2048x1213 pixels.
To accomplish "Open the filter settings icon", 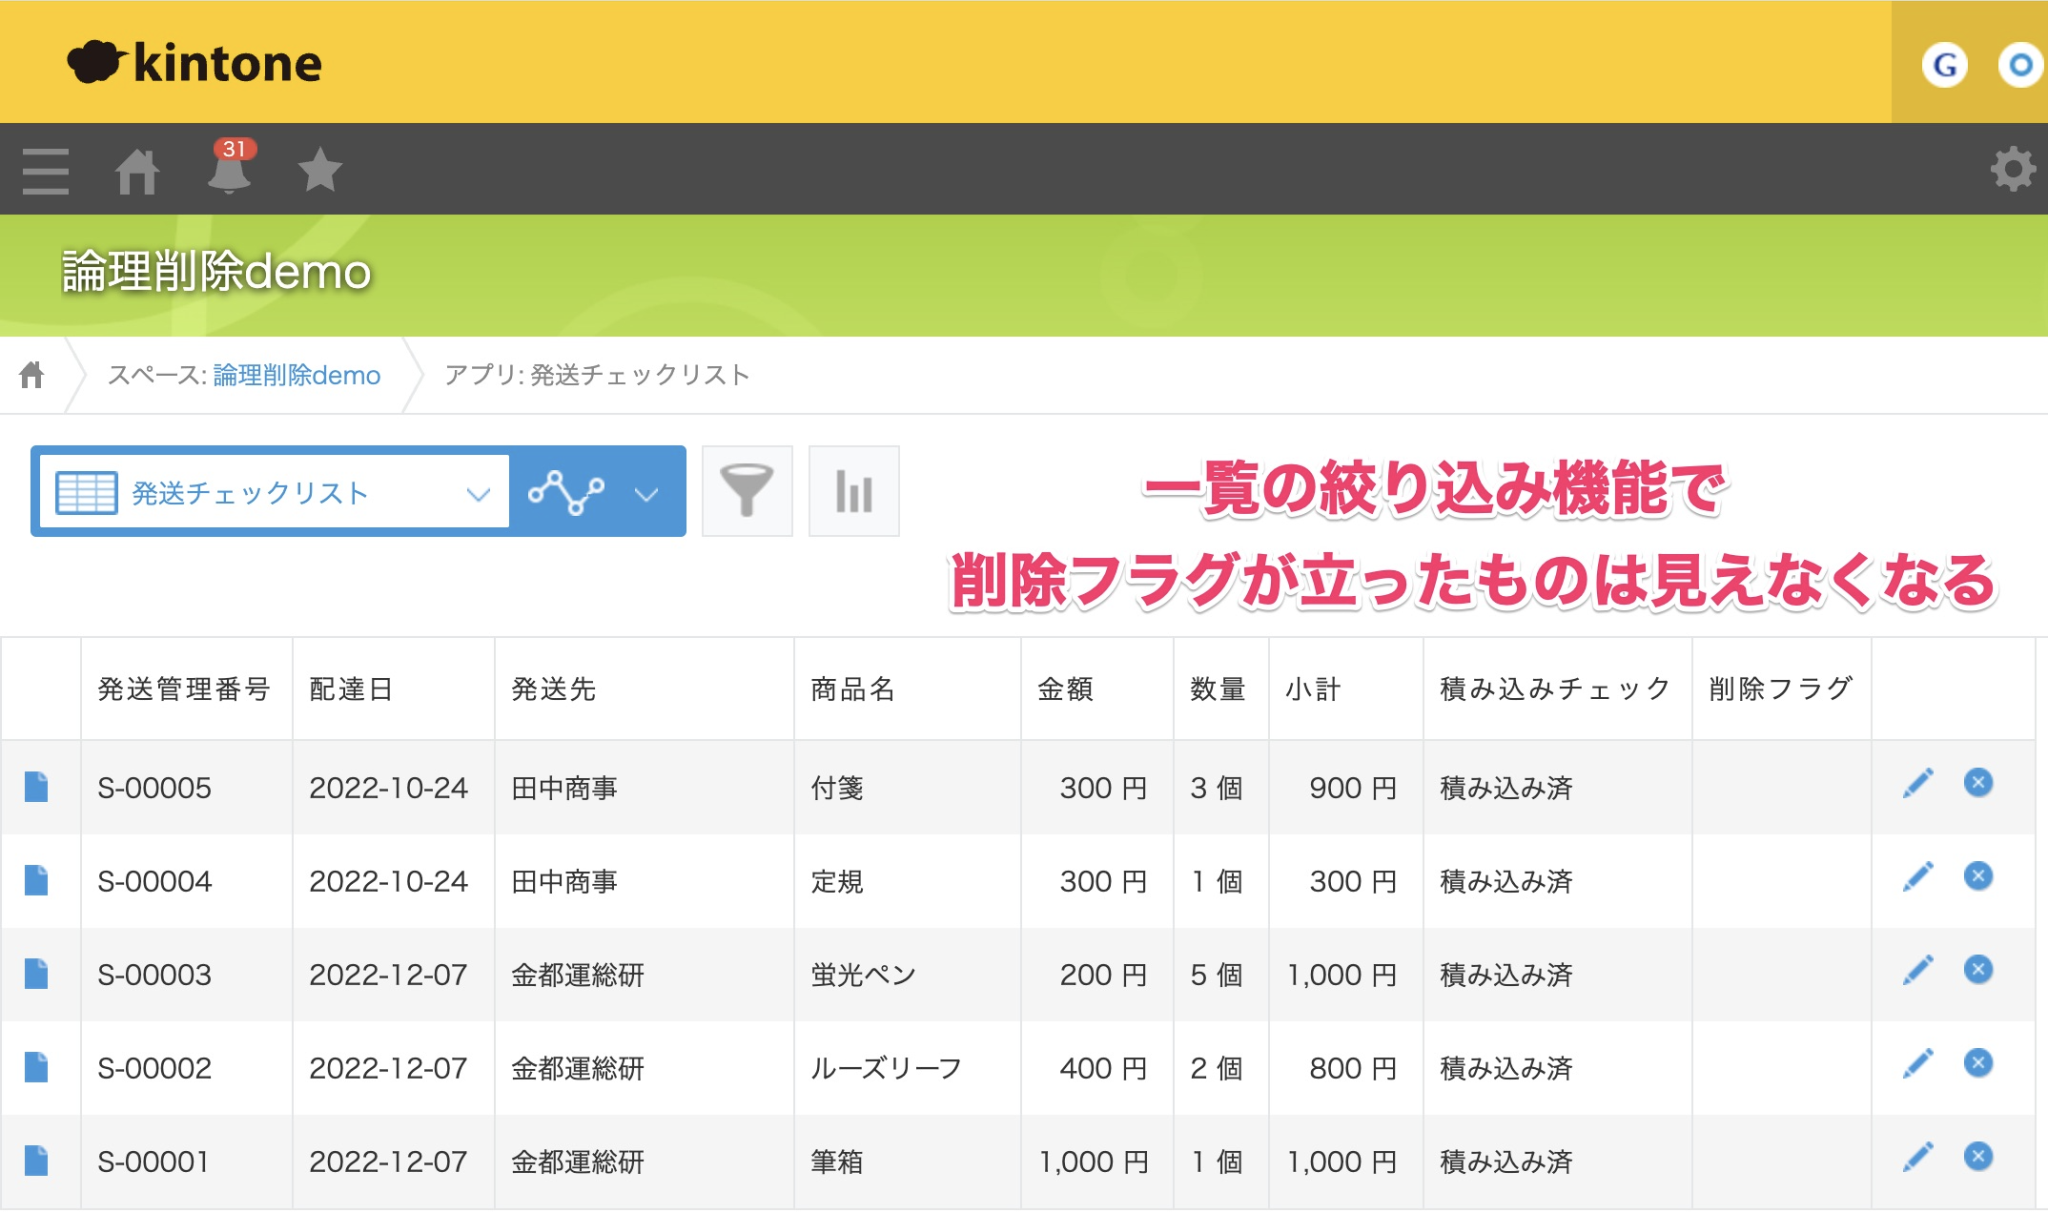I will (747, 491).
